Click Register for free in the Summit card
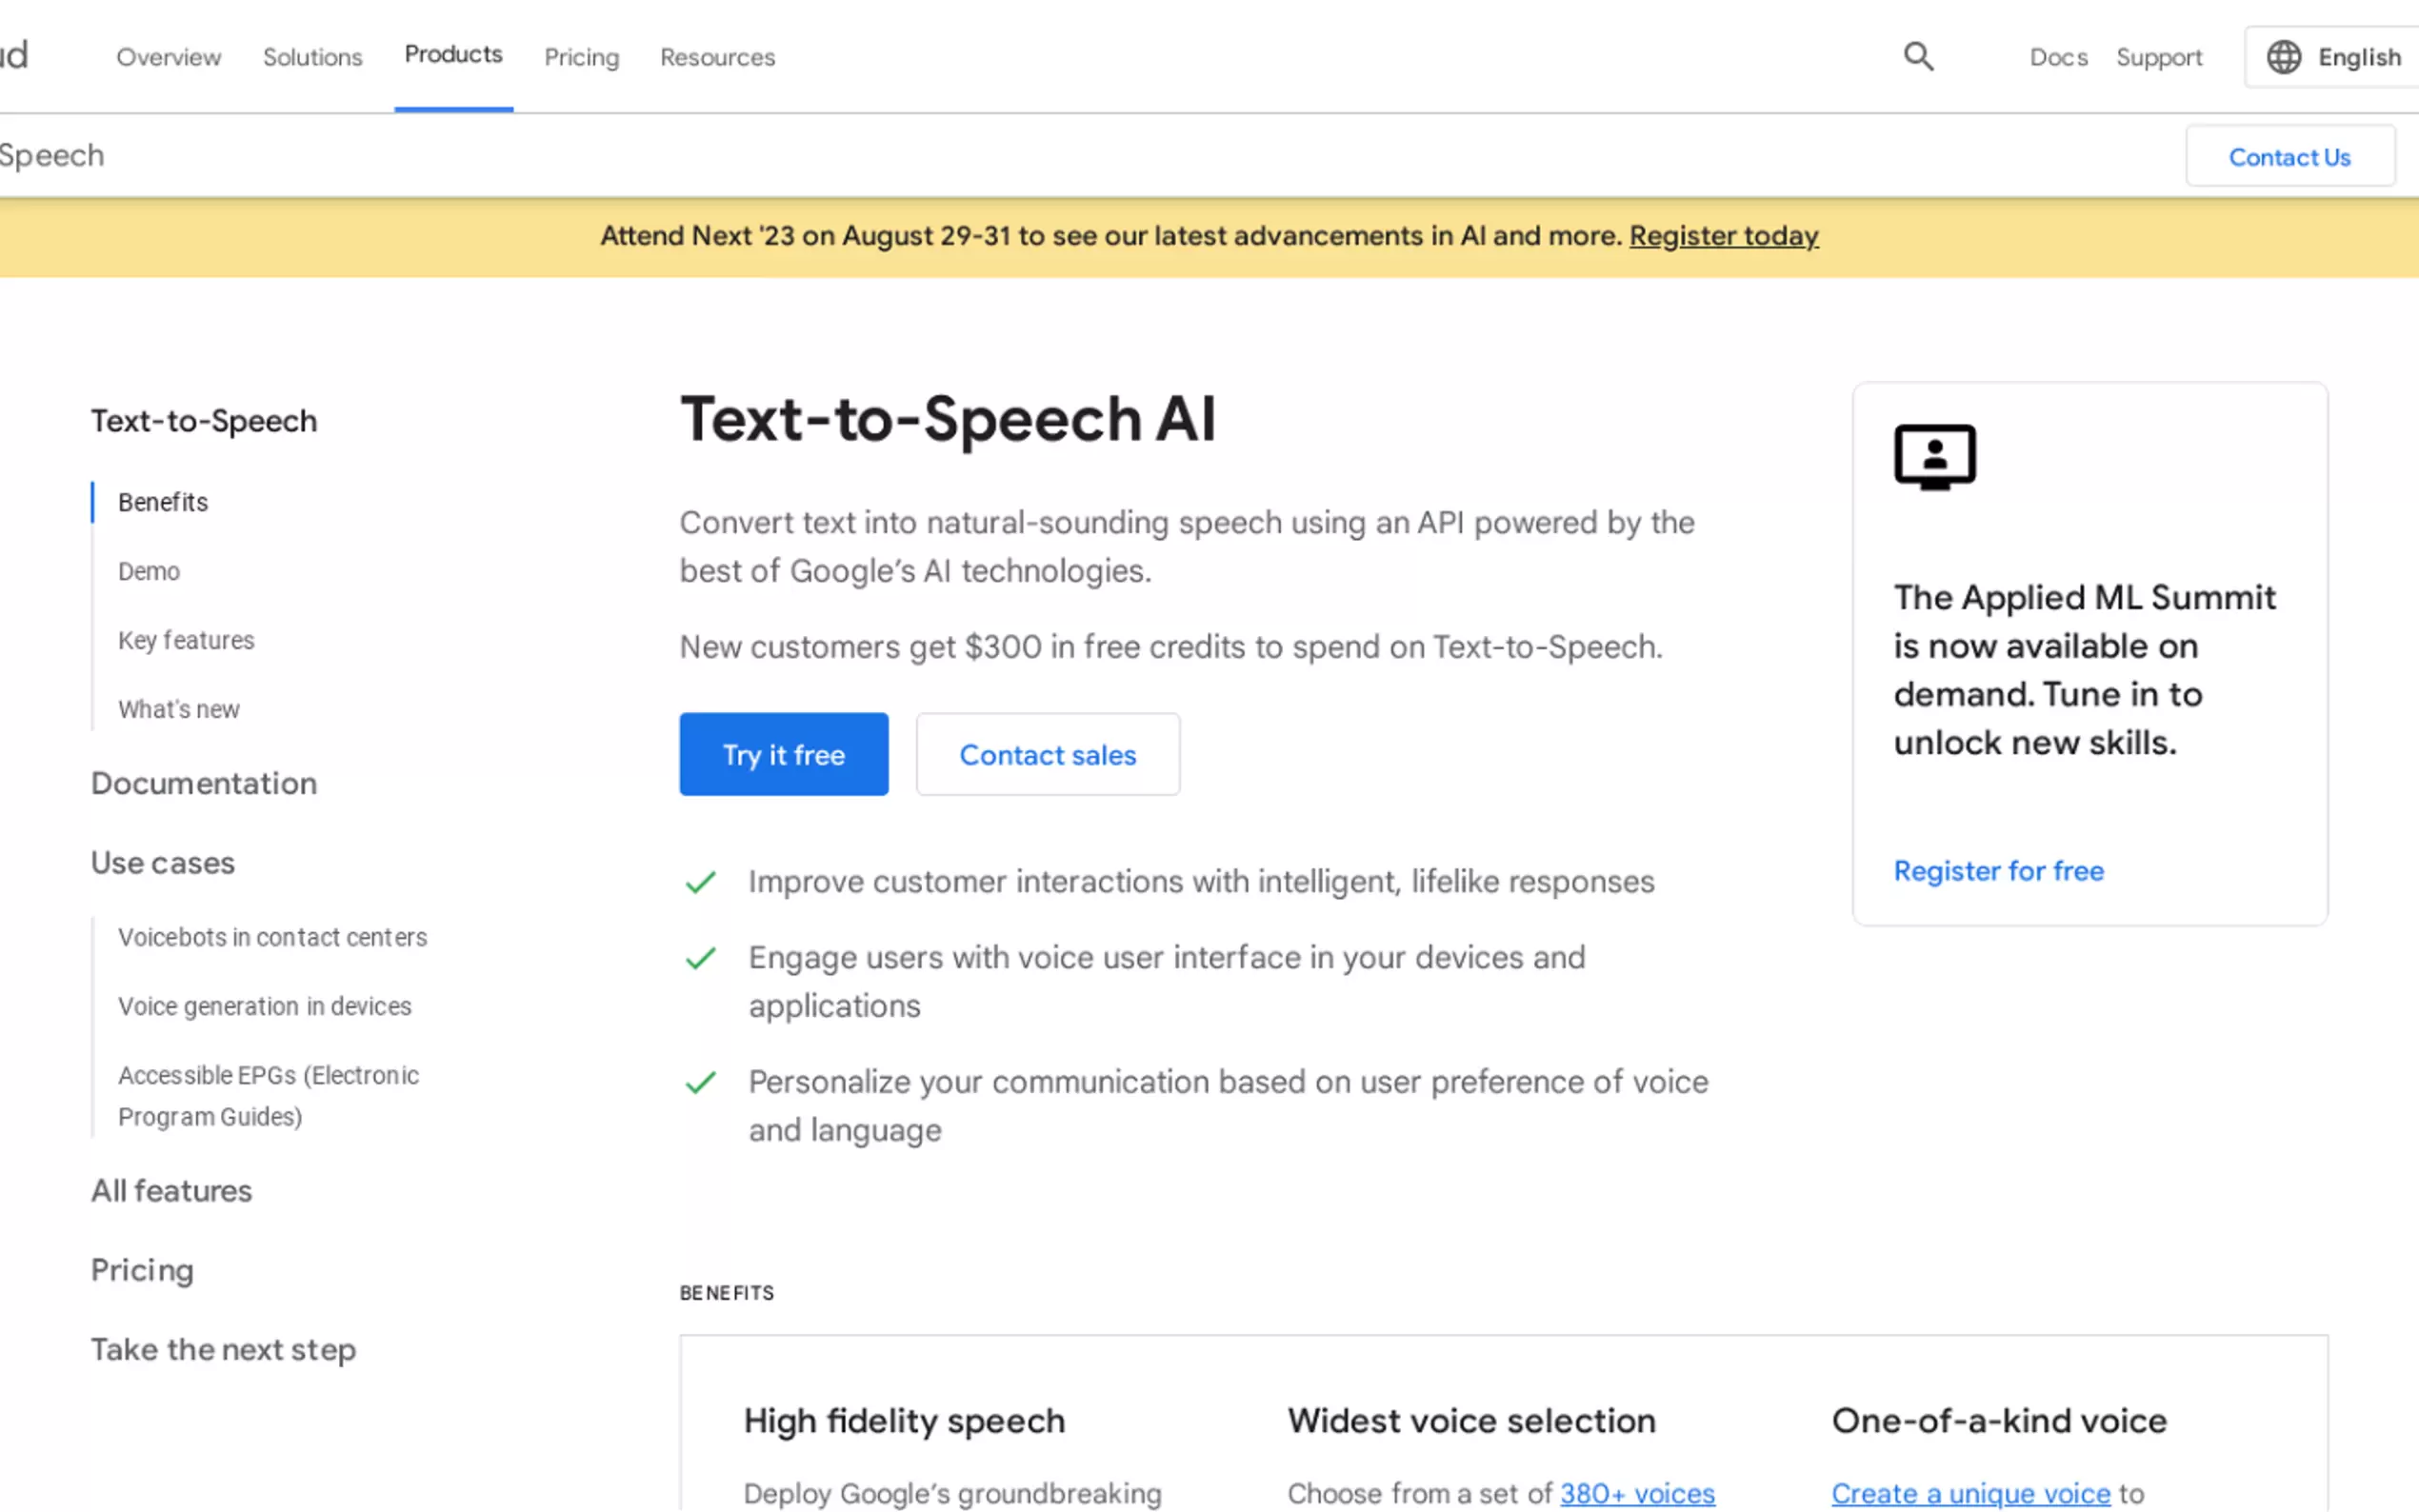Screen dimensions: 2419x1512 [1999, 870]
